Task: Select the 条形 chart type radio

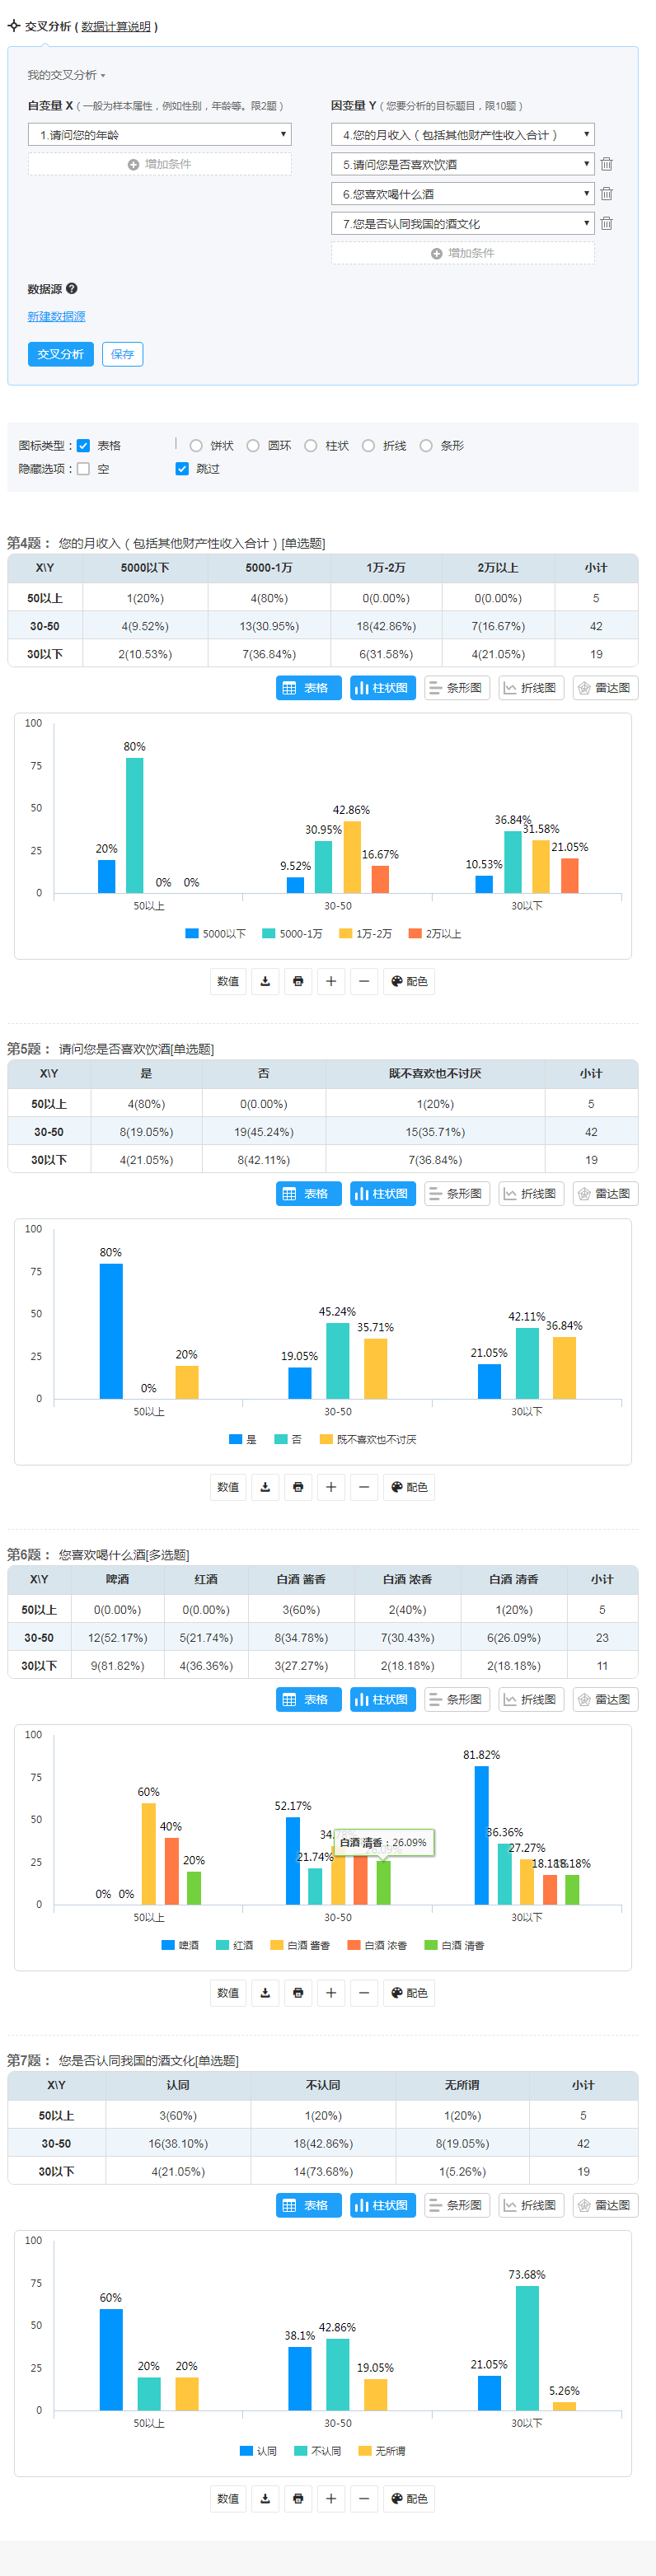Action: (x=426, y=446)
